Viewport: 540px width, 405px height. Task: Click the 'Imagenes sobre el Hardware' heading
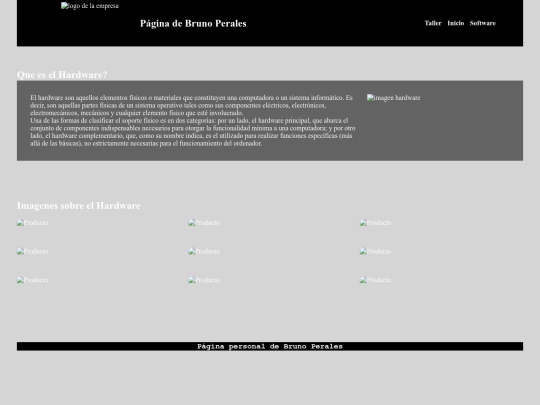79,206
